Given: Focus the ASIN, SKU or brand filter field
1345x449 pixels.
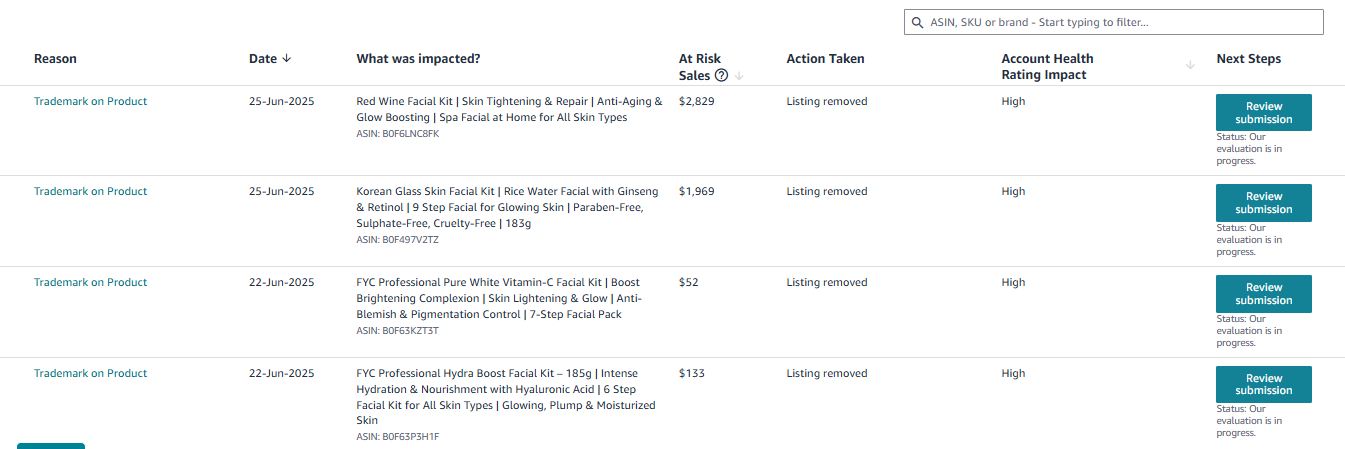Looking at the screenshot, I should (1114, 22).
